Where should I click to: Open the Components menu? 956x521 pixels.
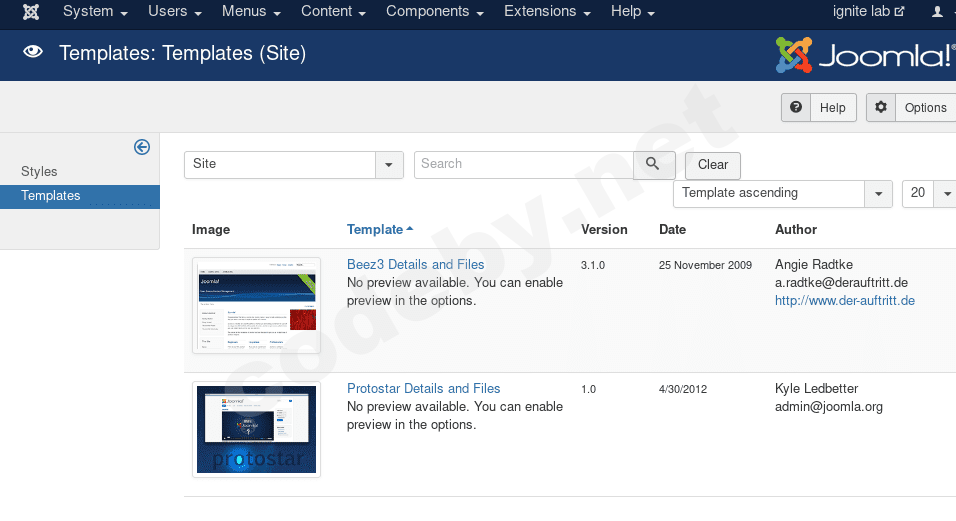pos(435,12)
